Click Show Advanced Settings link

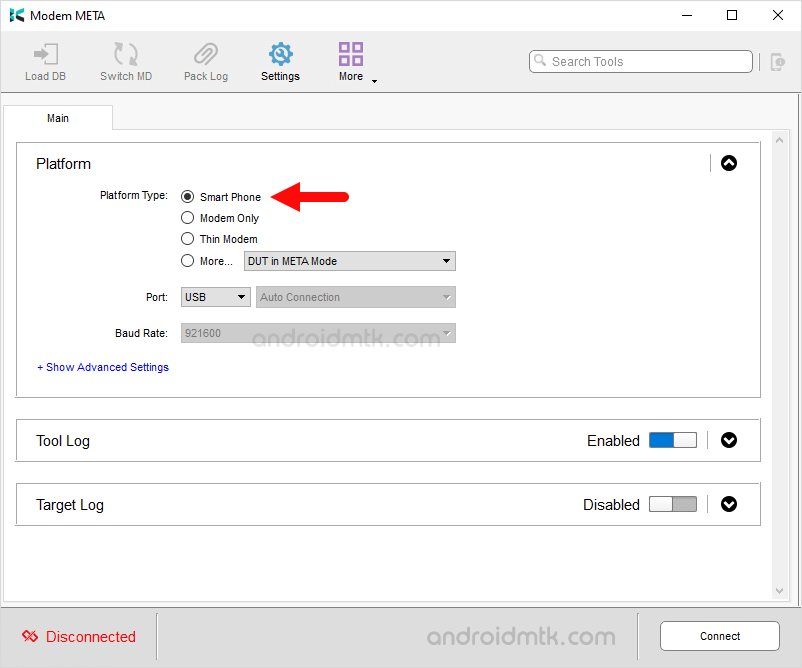tap(103, 367)
